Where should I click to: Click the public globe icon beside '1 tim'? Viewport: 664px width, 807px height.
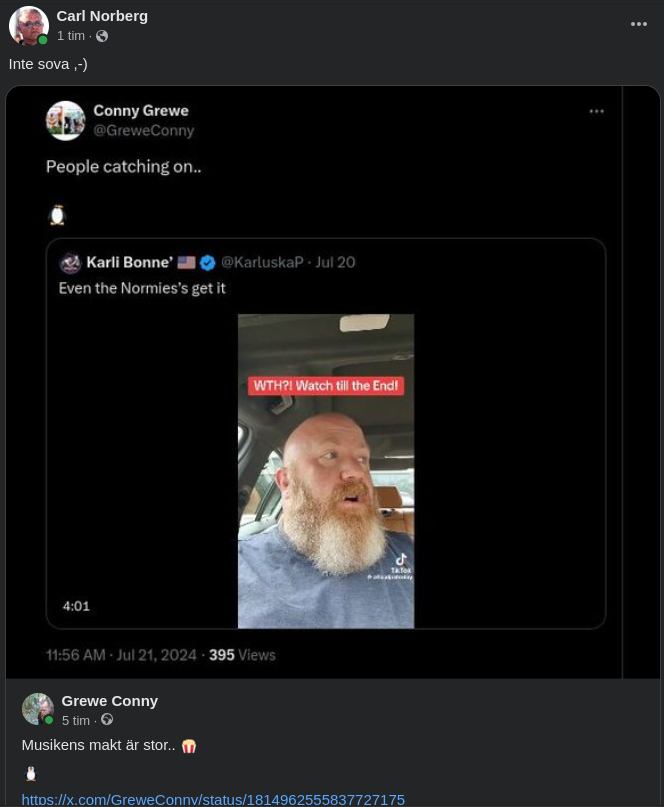coord(102,36)
